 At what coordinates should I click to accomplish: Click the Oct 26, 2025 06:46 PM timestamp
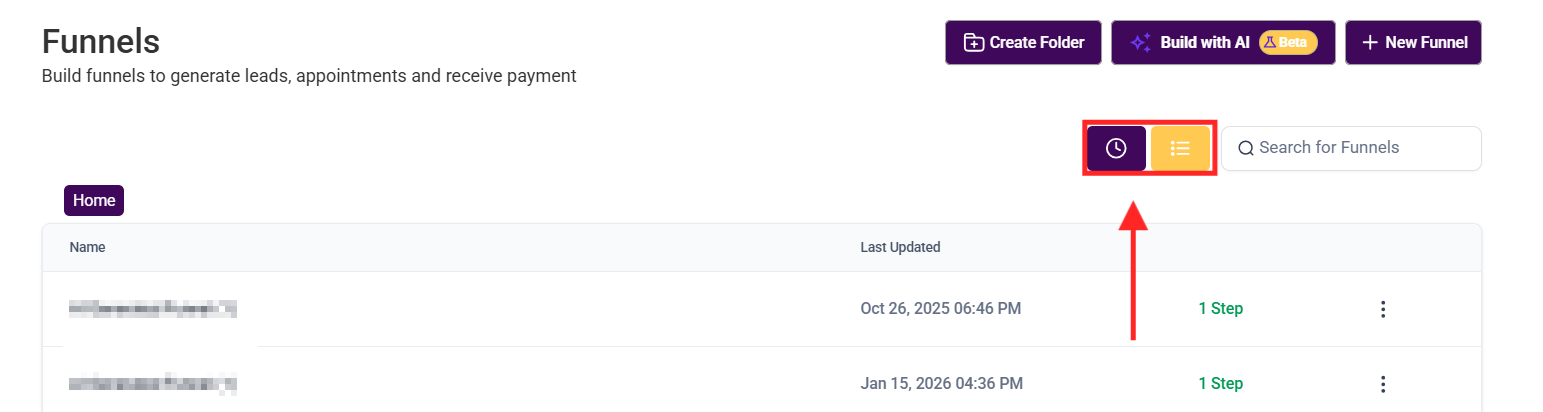(x=940, y=309)
